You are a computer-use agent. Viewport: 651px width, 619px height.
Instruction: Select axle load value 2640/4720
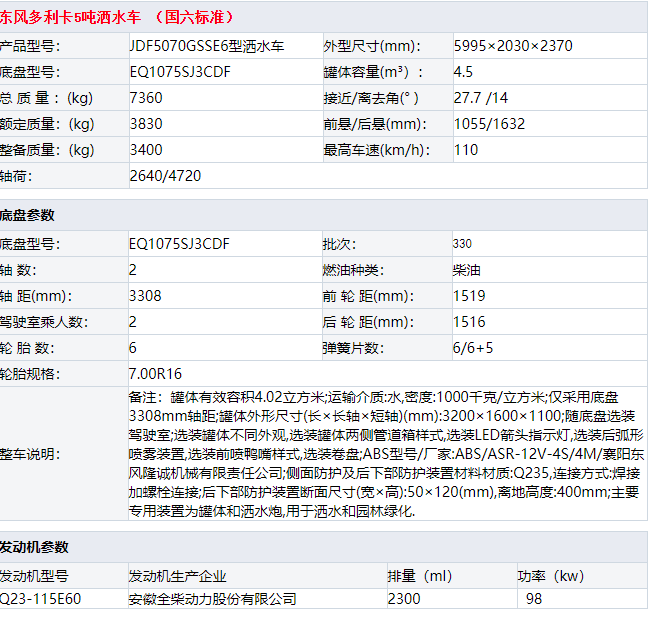(165, 176)
